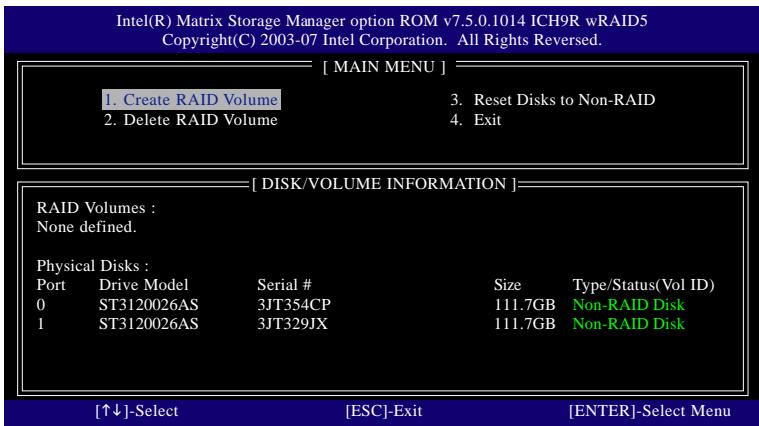Click the Intel Matrix Storage Manager title line

click(x=381, y=21)
